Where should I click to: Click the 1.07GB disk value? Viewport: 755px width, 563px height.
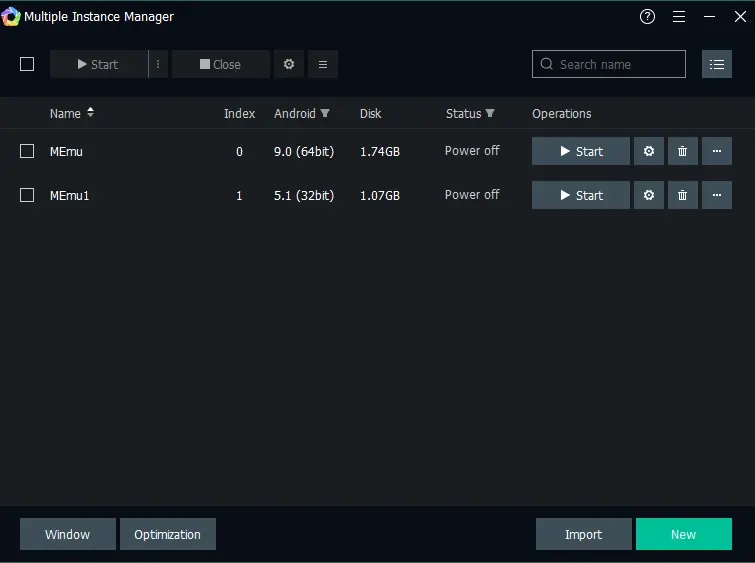pyautogui.click(x=380, y=196)
